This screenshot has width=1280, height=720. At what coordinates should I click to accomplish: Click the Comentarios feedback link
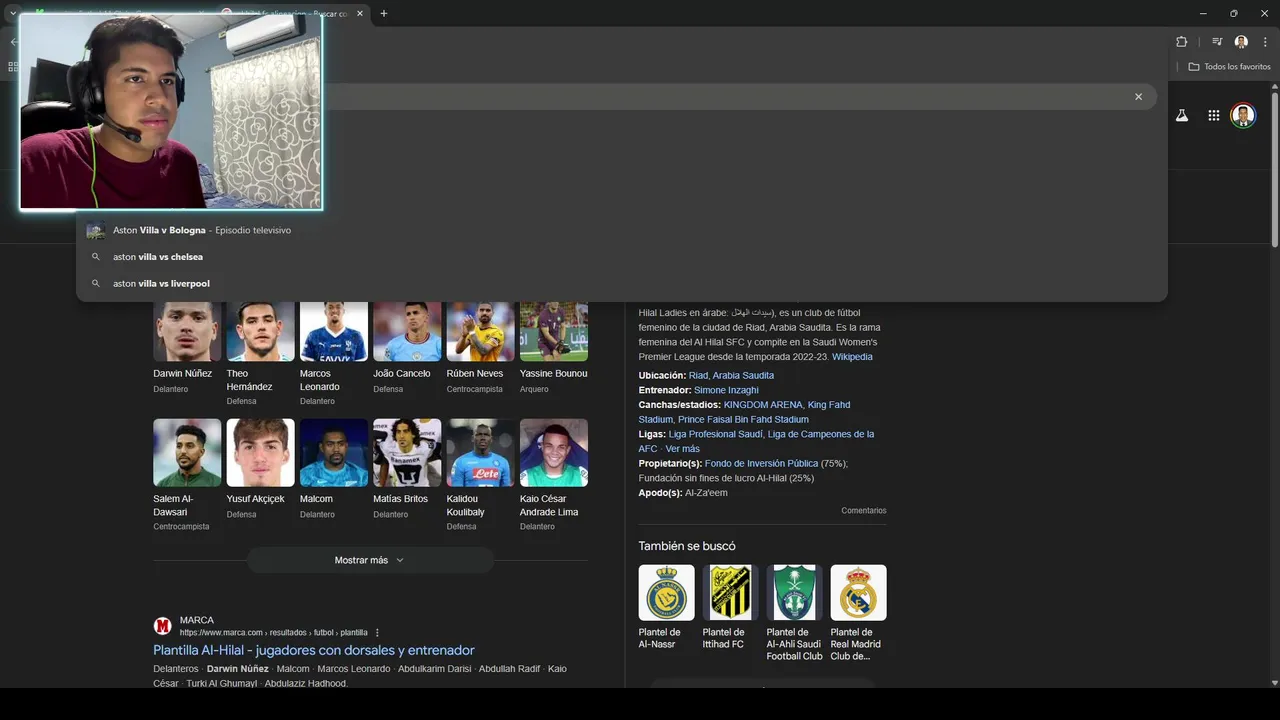pos(863,511)
